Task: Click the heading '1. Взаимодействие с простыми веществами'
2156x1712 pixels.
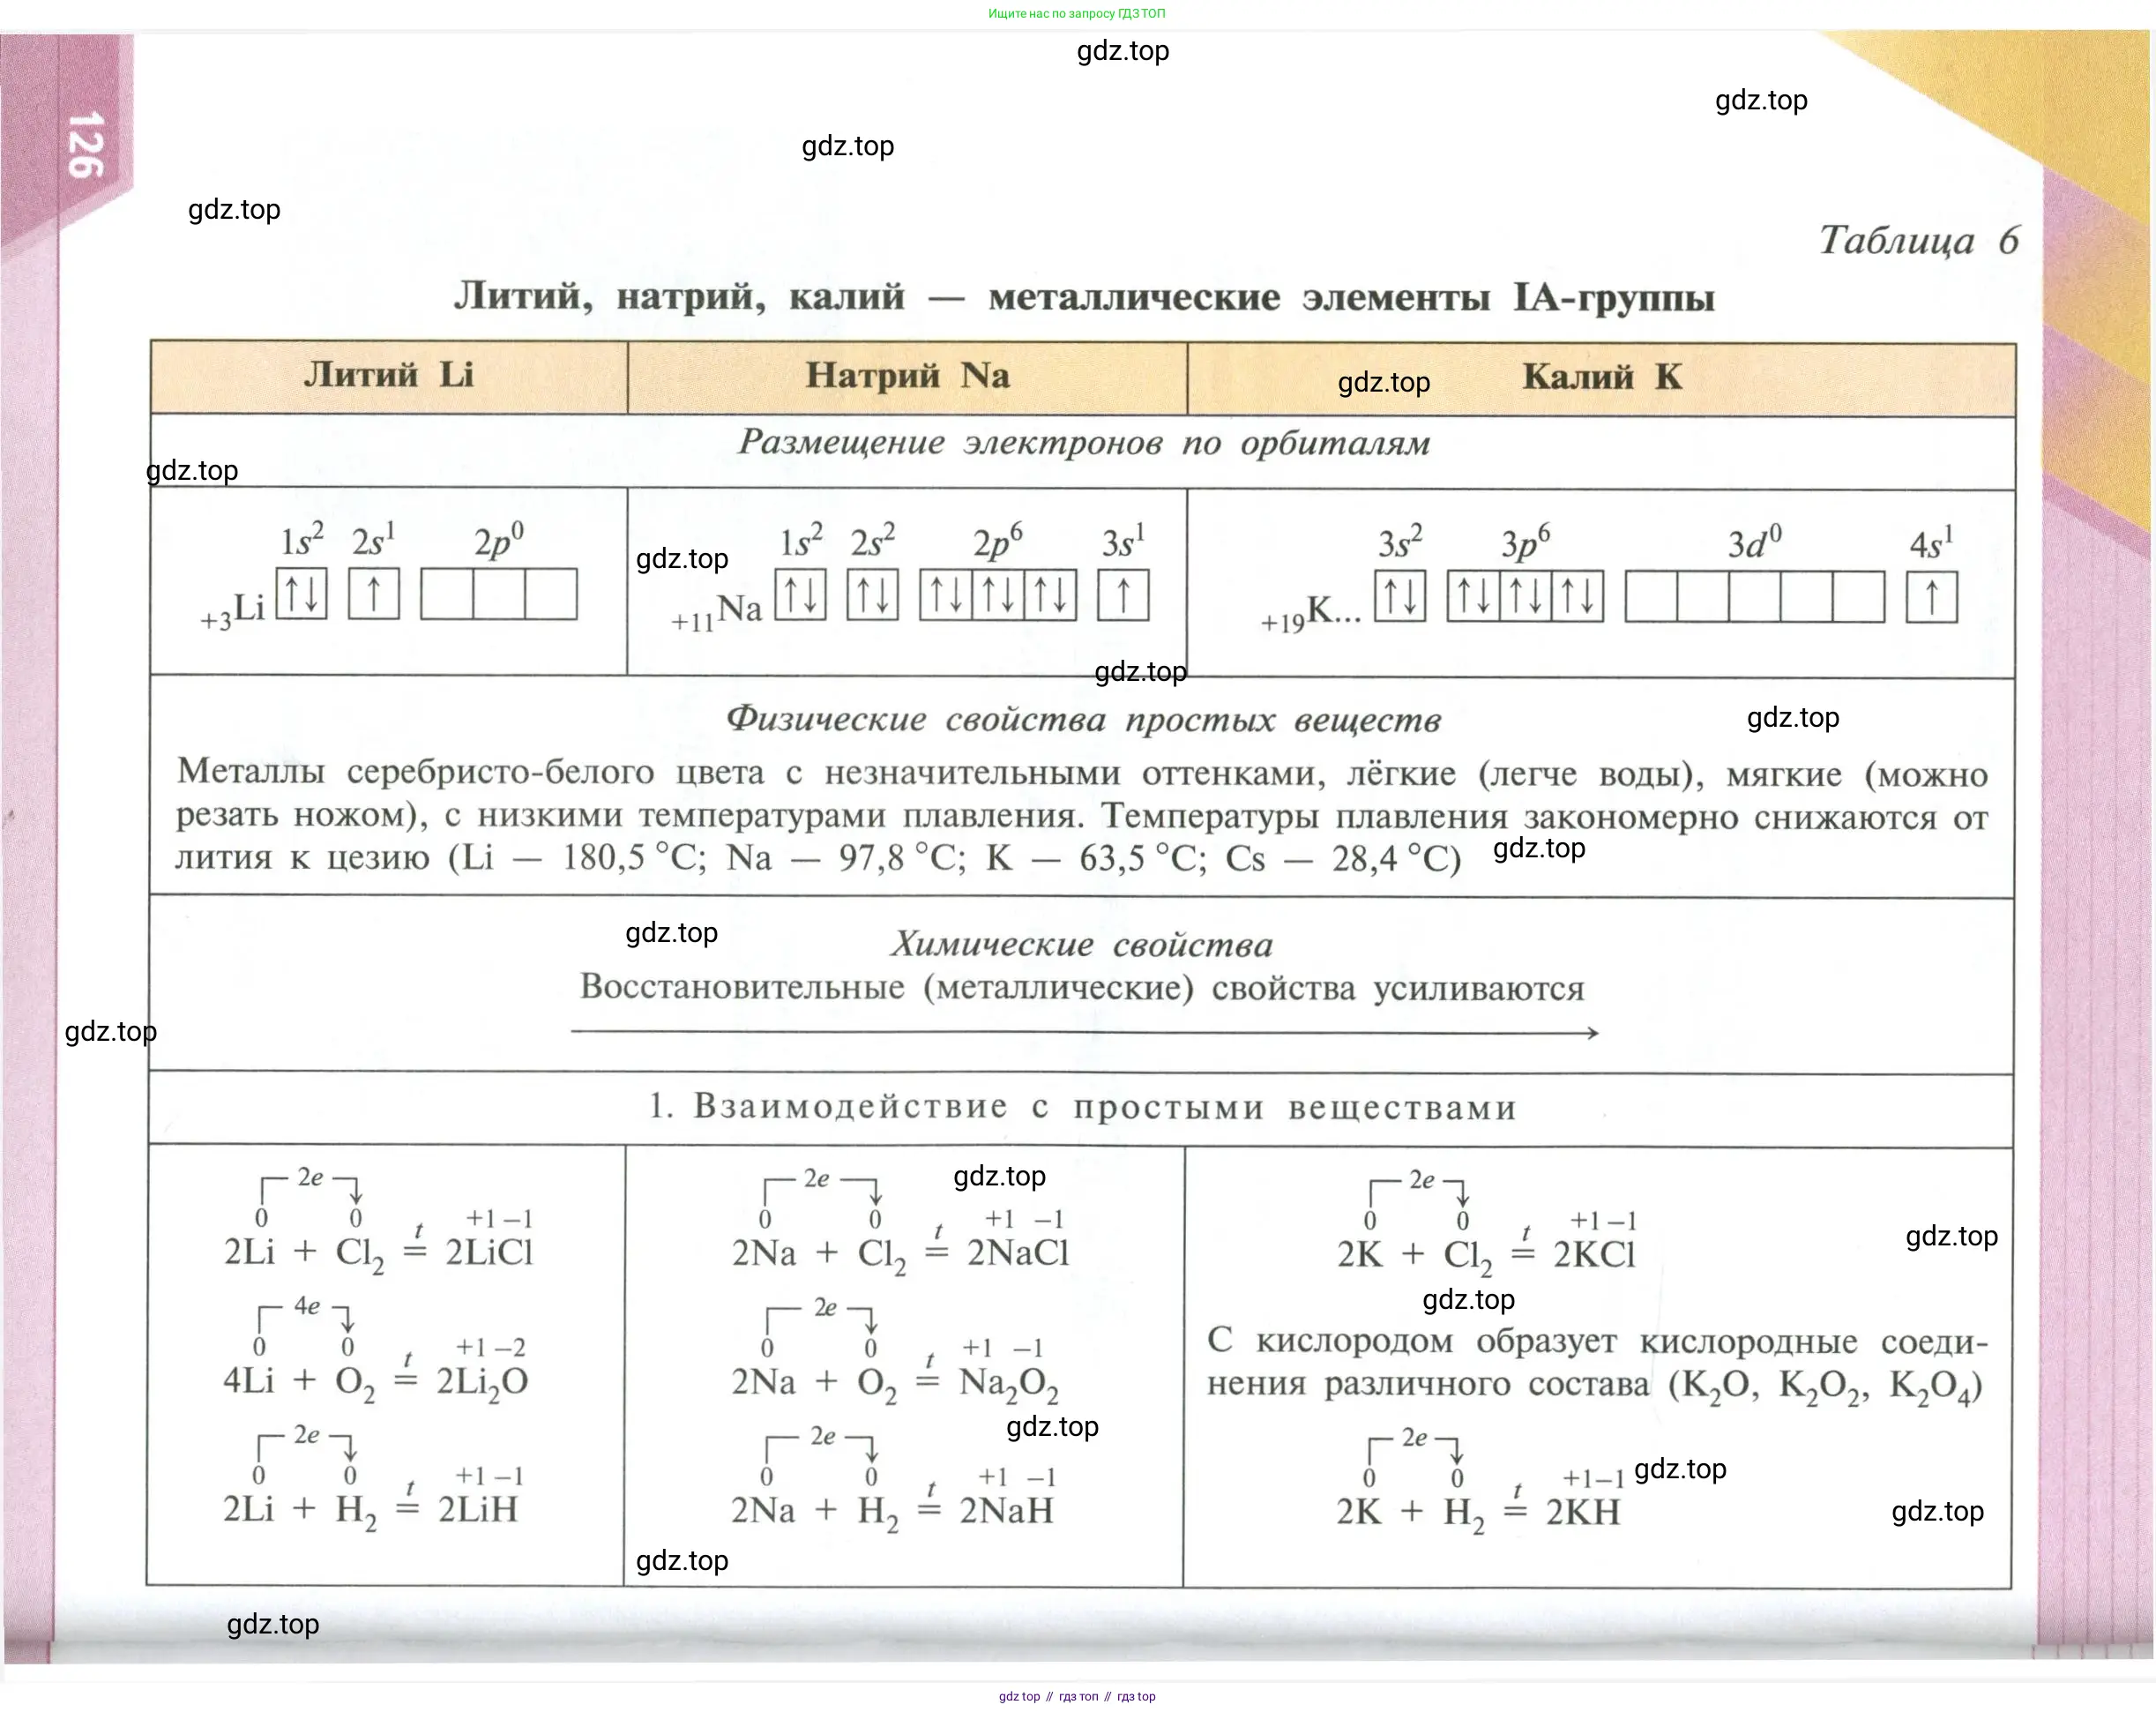Action: coord(1083,1107)
